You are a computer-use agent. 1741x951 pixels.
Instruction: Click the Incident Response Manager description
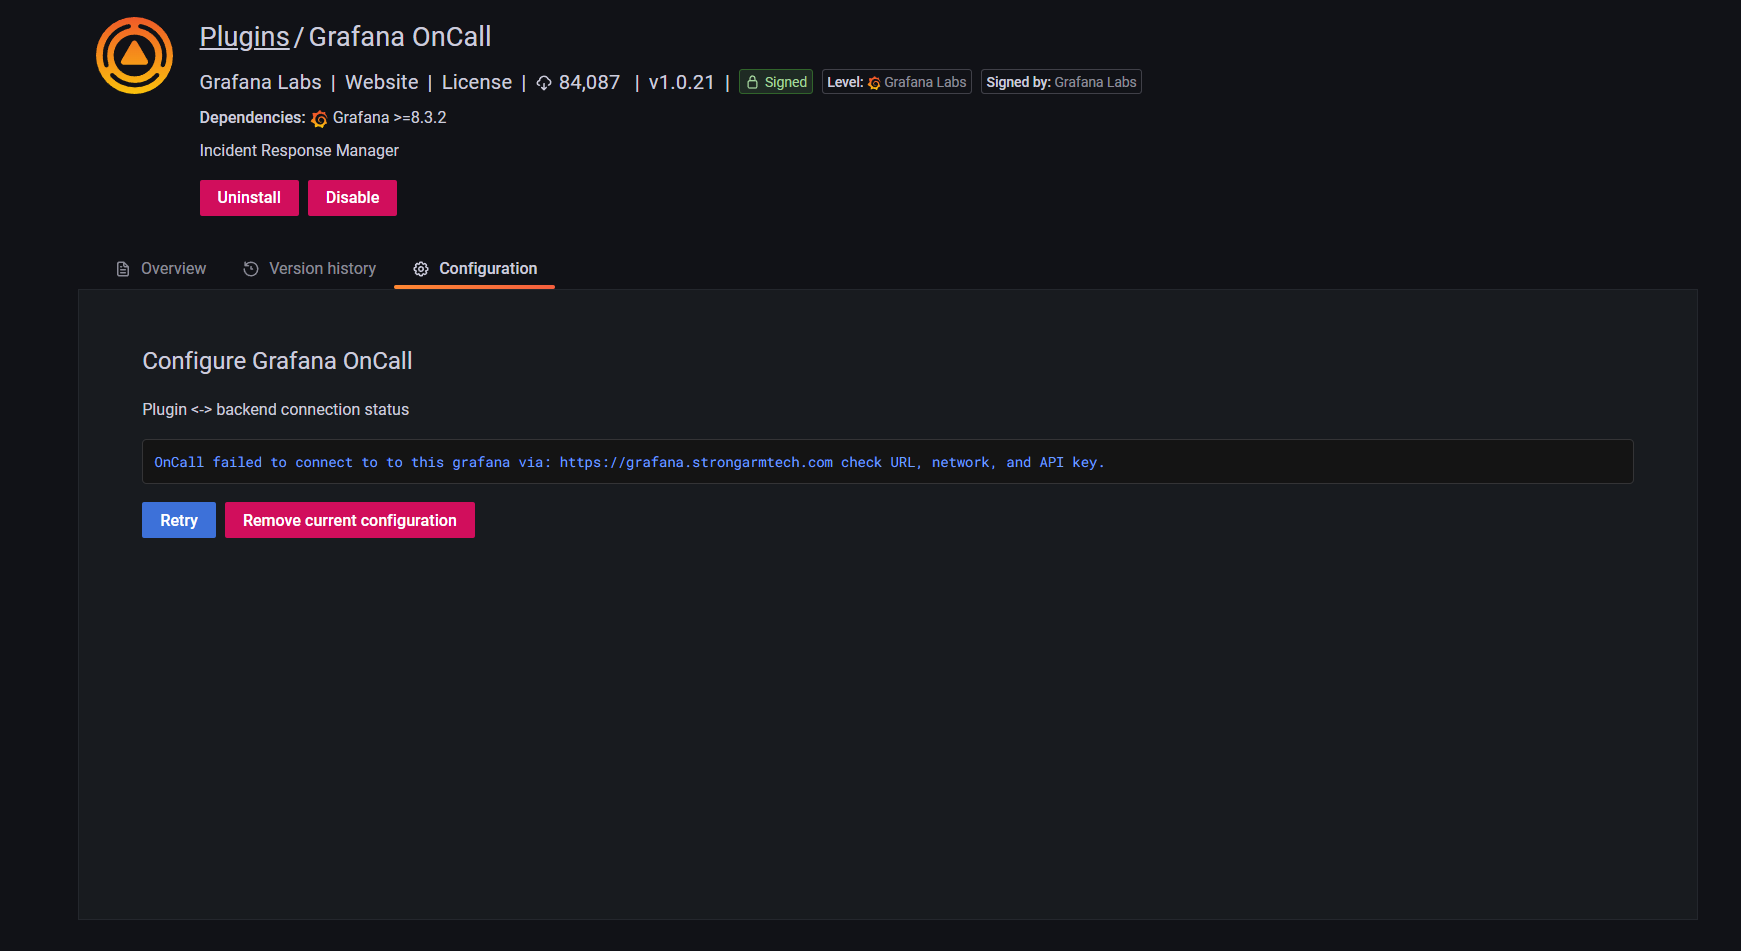coord(299,151)
